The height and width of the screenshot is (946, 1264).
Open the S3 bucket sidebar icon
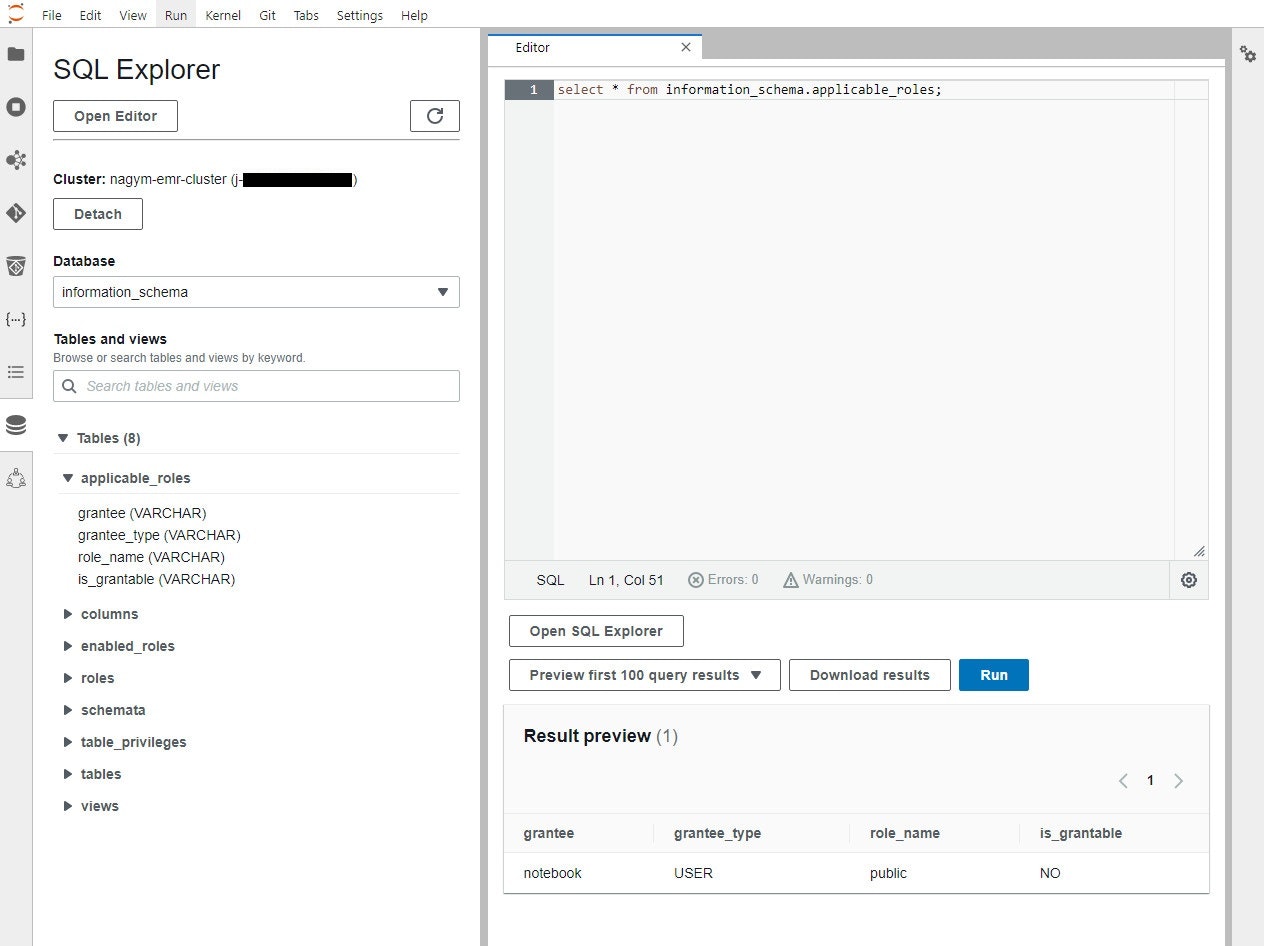point(16,266)
